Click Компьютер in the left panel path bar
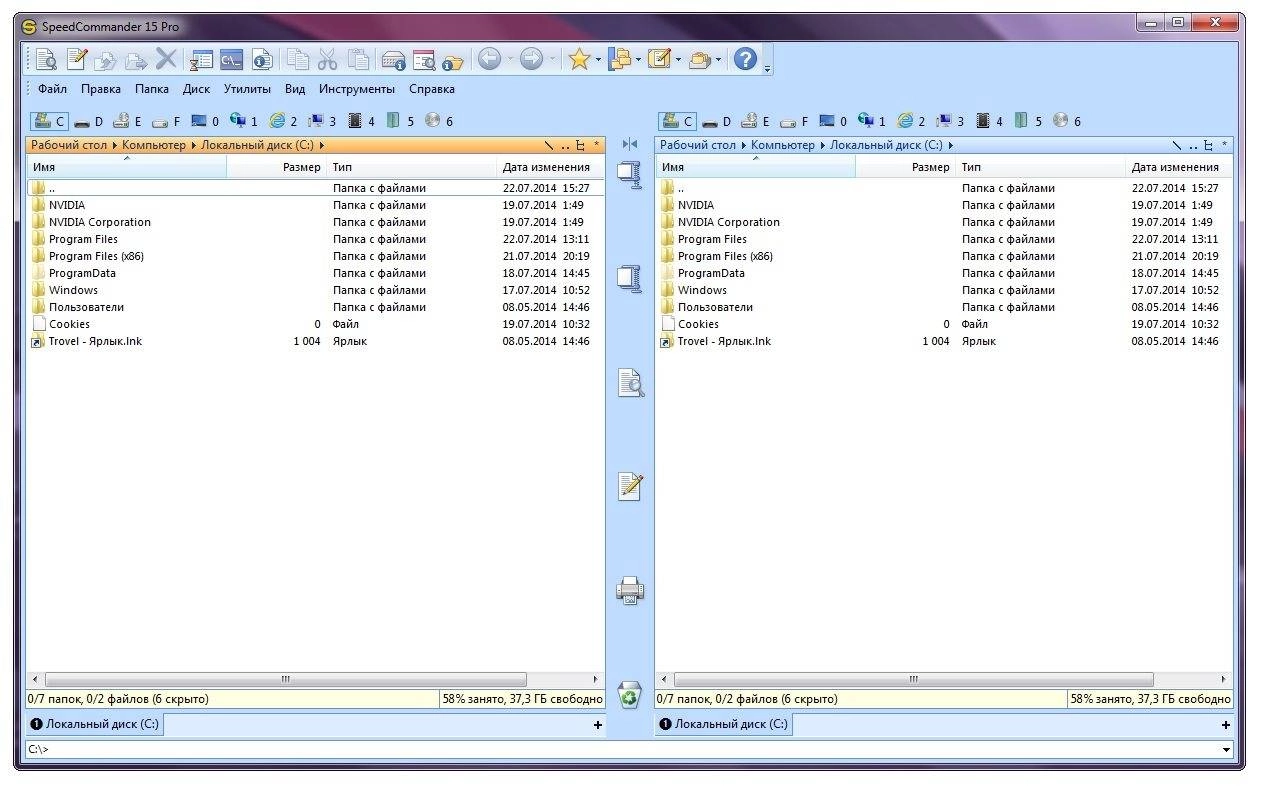Screen dimensions: 1263x790 point(154,145)
